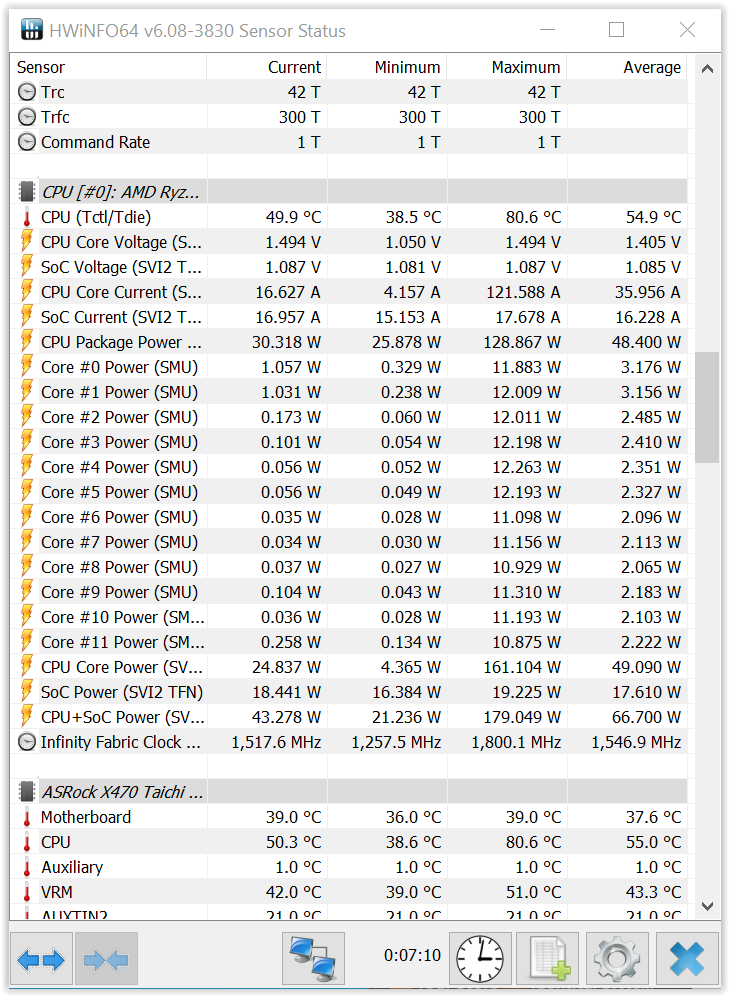Click the 43.3 °C VRM average value
The width and height of the screenshot is (729, 997).
(x=653, y=892)
